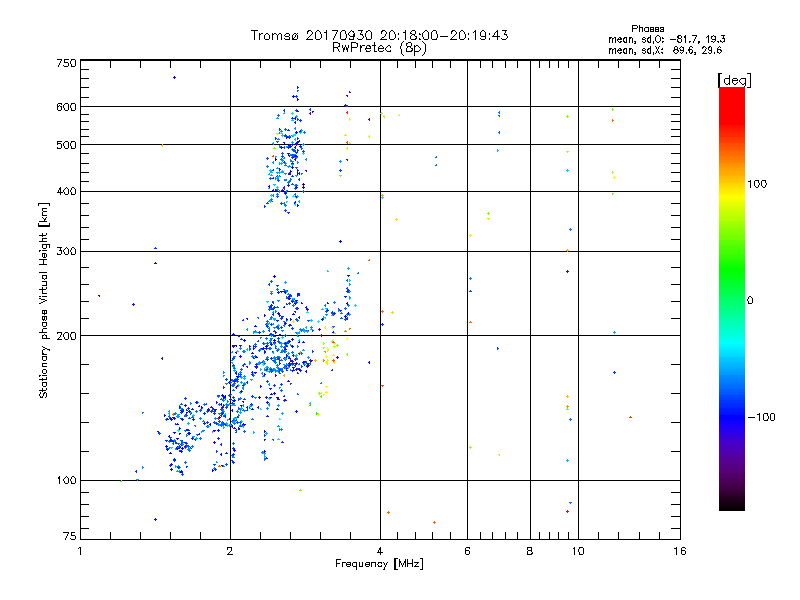Image resolution: width=800 pixels, height=600 pixels.
Task: Click the y-axis tick label '400'
Action: pyautogui.click(x=66, y=191)
